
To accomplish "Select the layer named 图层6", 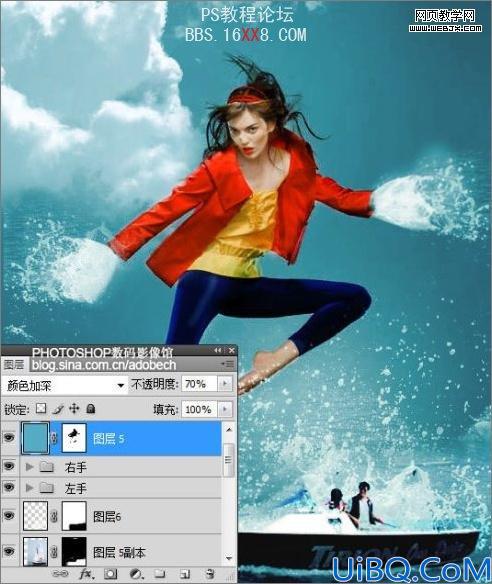I will tap(107, 517).
